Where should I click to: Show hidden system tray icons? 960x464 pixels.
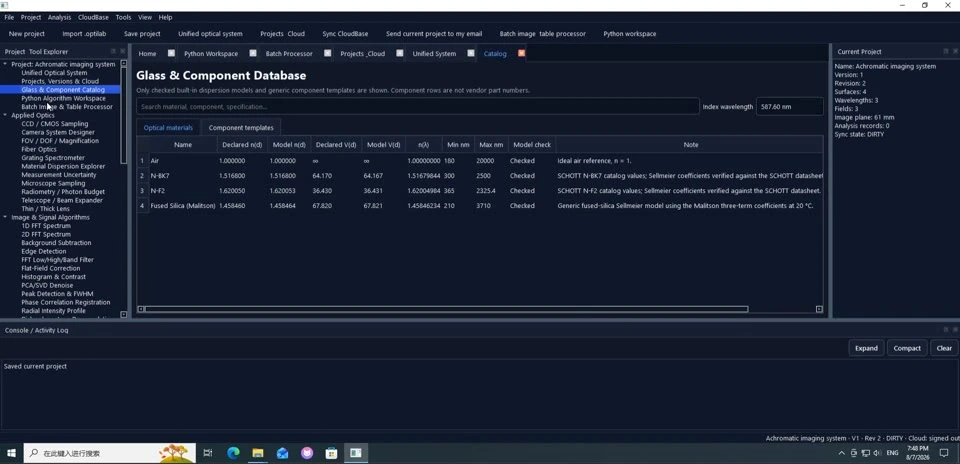click(842, 453)
